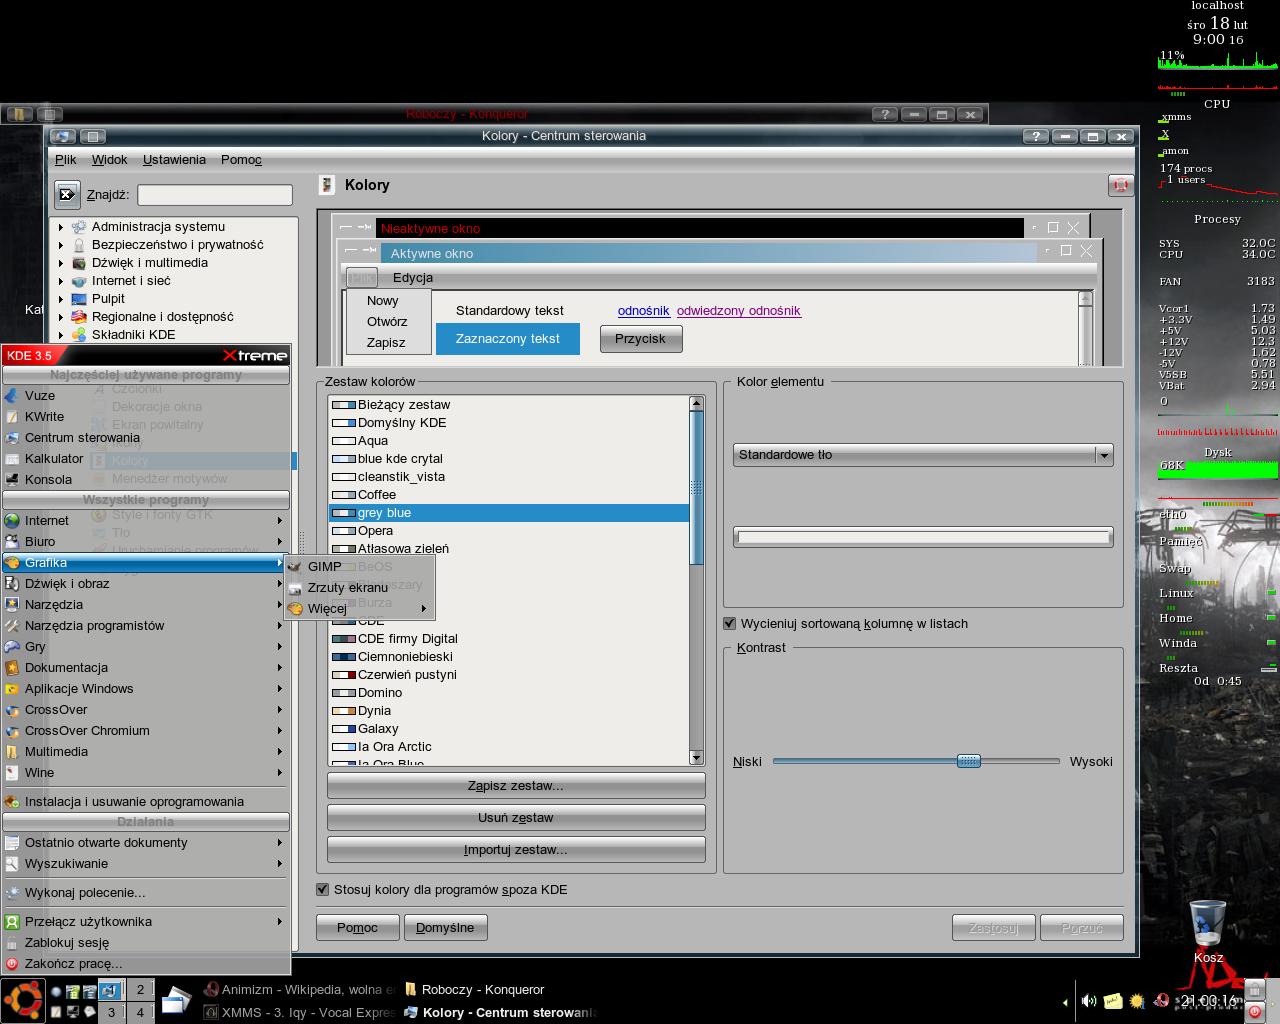
Task: Click odwiedzony odnośnik link in preview
Action: tap(739, 311)
